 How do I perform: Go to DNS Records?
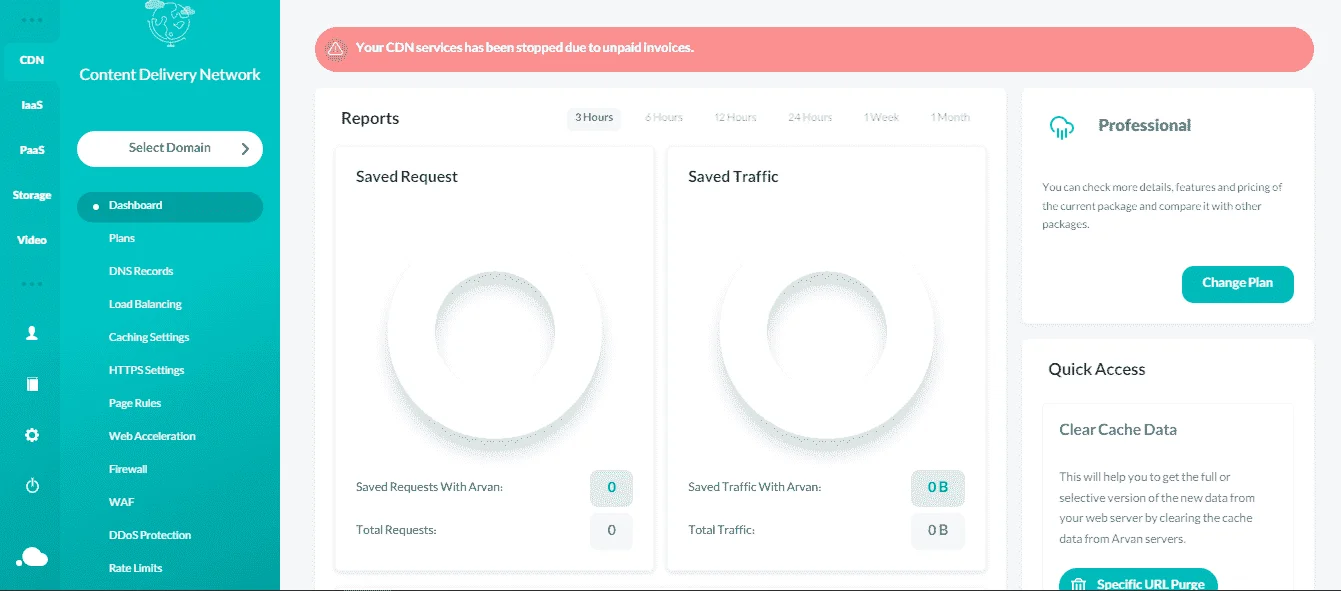[141, 271]
